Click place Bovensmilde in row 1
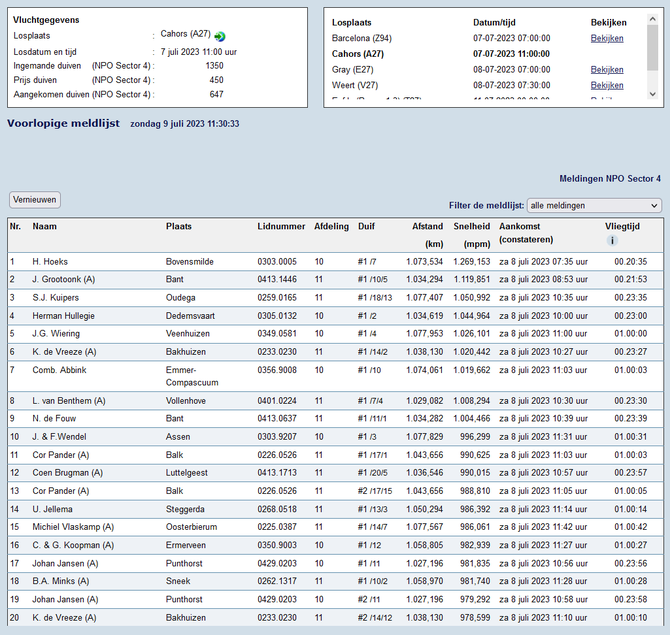This screenshot has width=670, height=635. click(190, 262)
